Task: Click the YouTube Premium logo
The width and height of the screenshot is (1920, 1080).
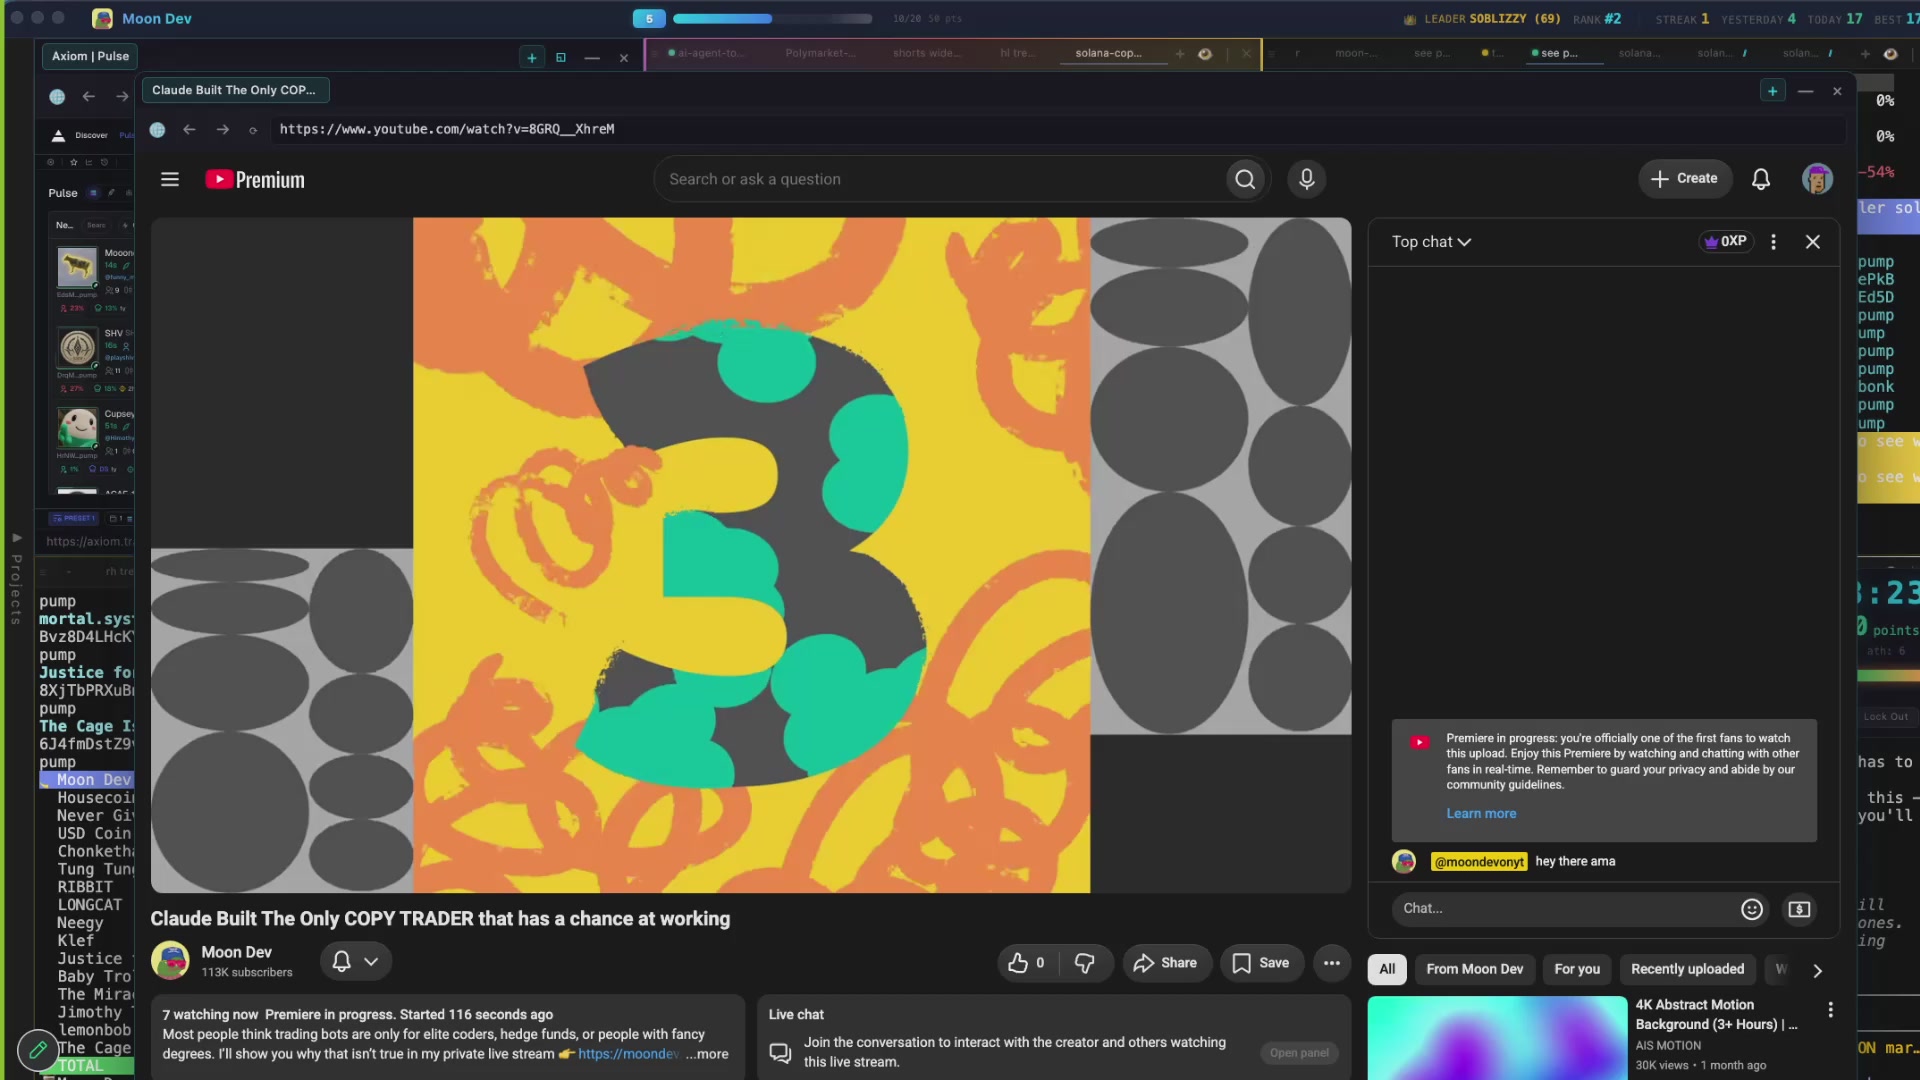Action: (255, 180)
